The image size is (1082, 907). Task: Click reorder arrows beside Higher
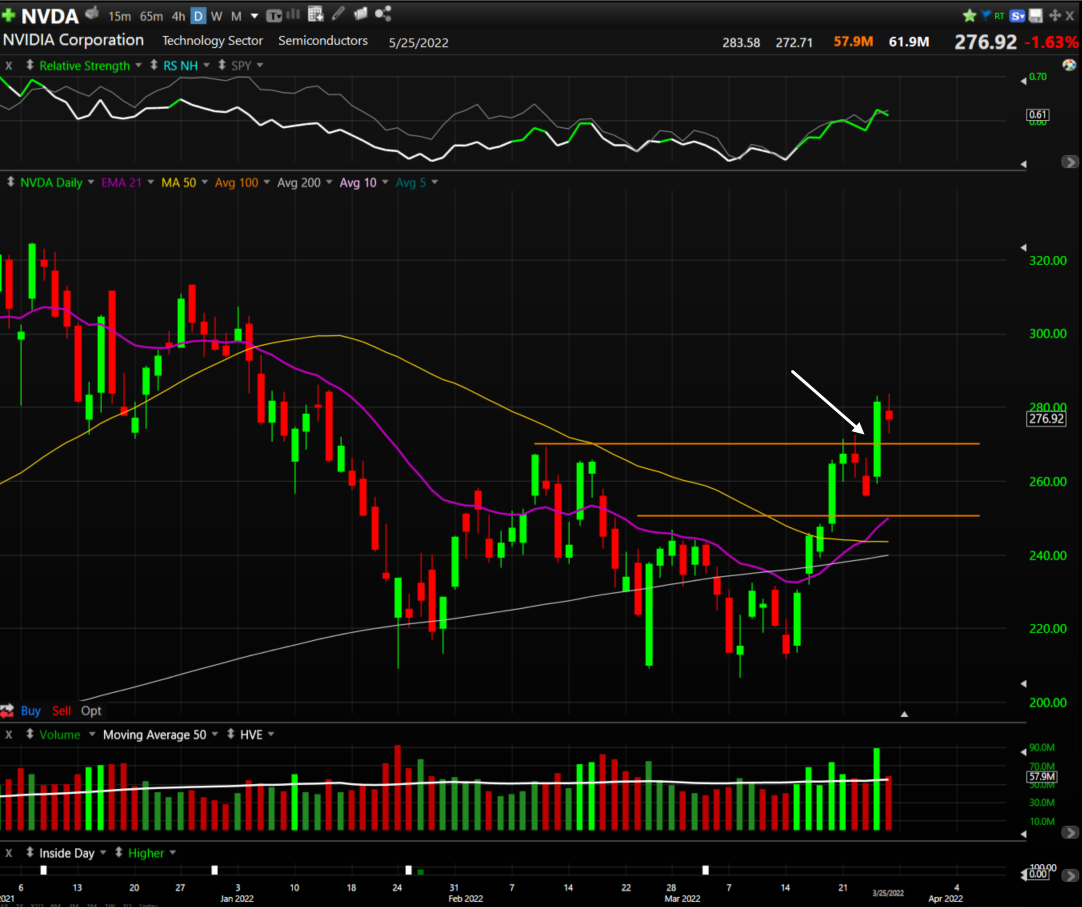(119, 852)
